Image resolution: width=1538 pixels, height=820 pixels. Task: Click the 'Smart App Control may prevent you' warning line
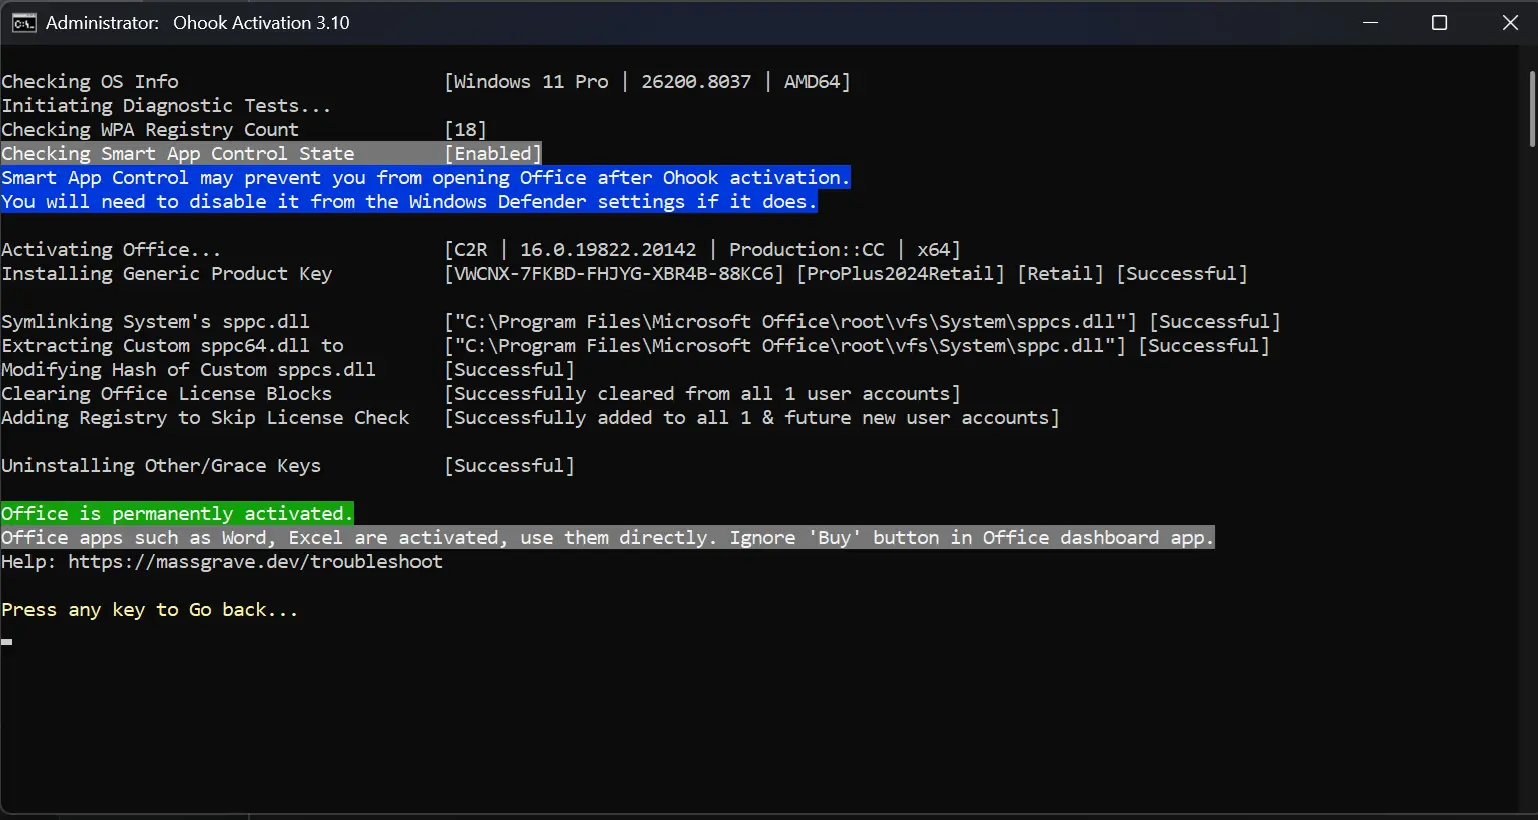425,178
